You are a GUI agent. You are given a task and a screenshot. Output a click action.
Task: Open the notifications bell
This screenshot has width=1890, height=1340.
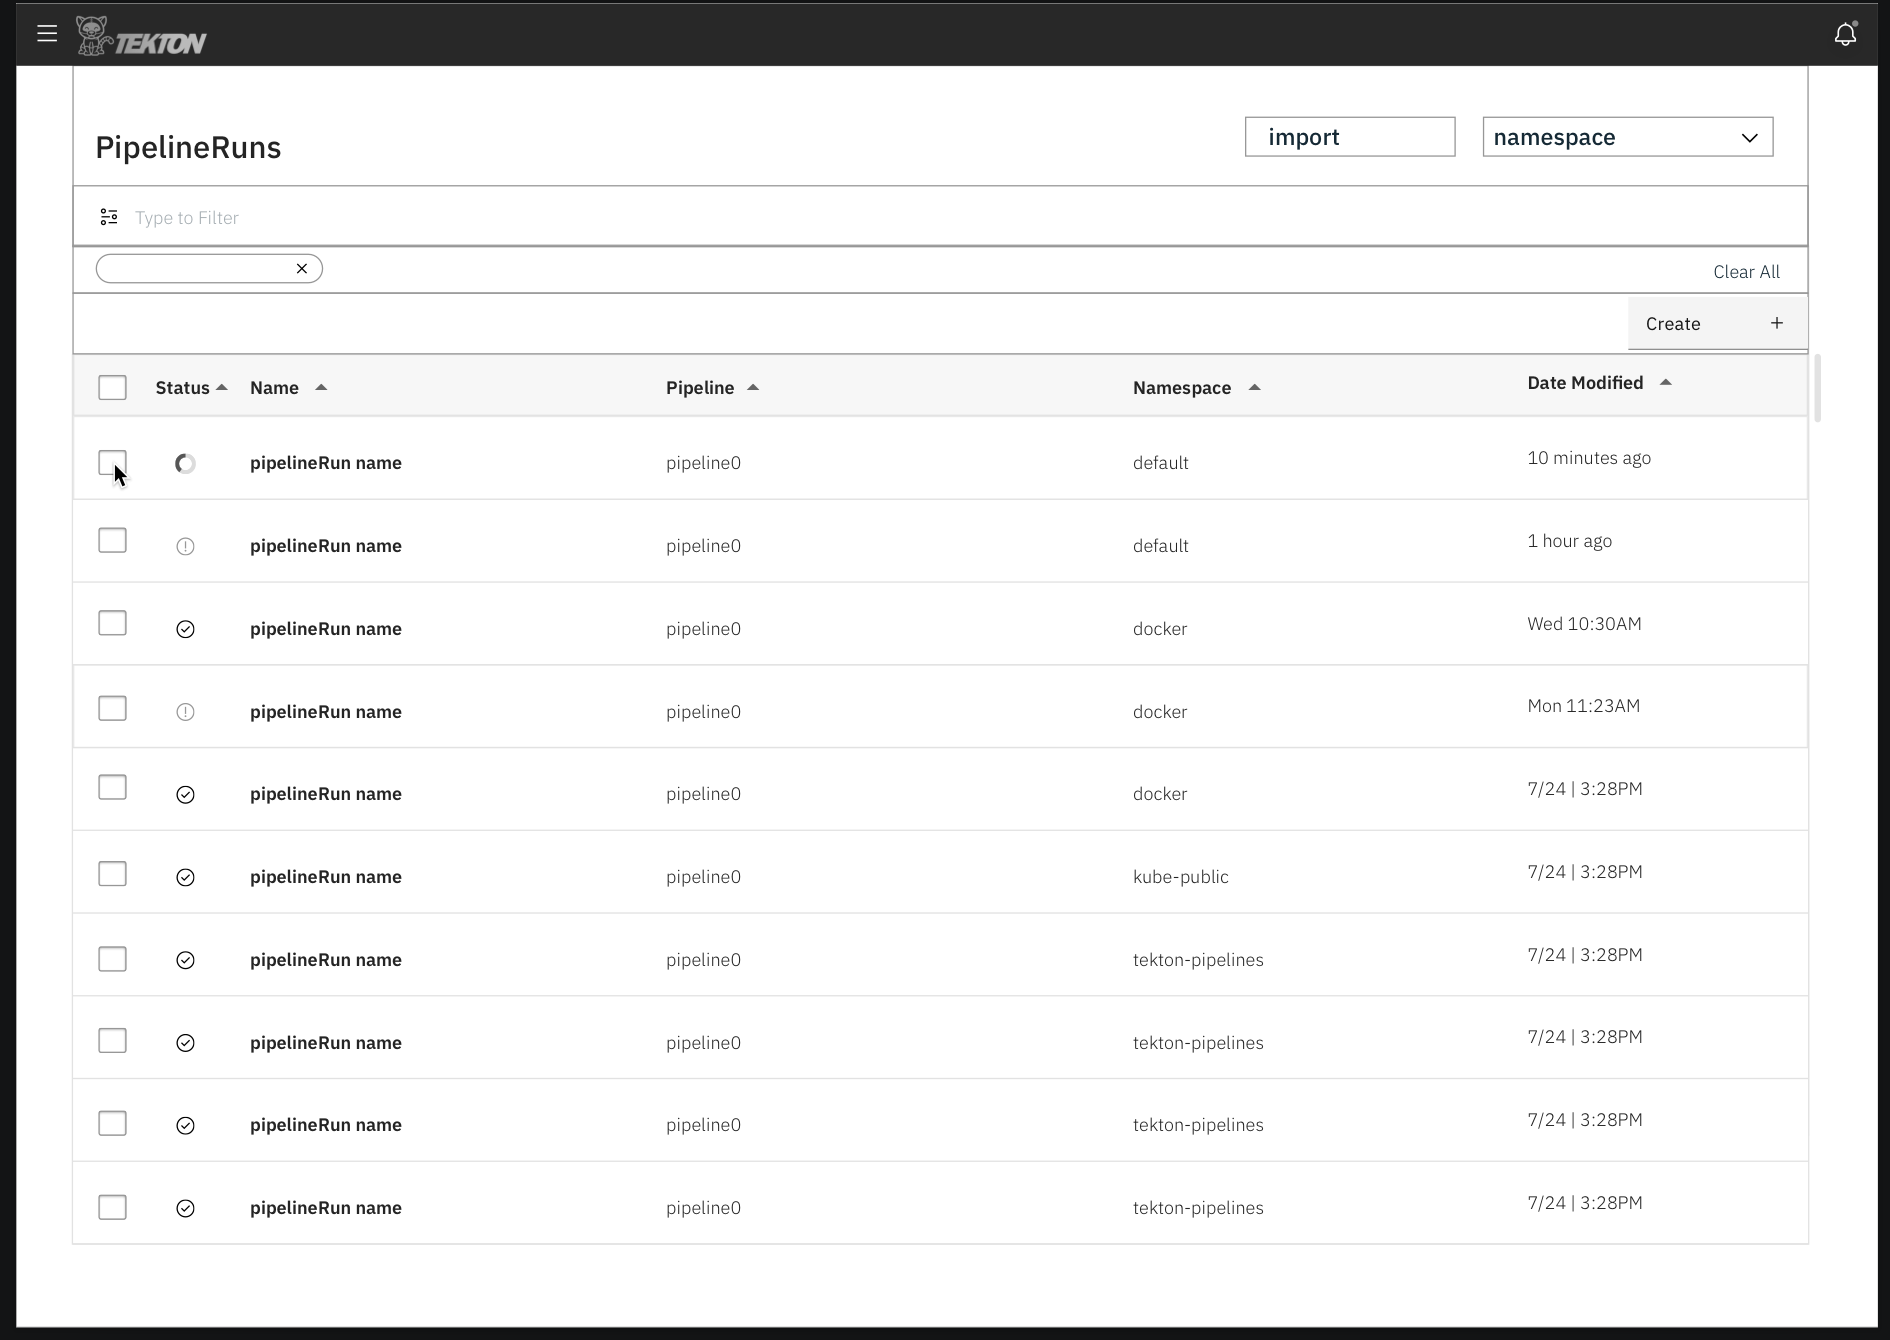pos(1845,33)
